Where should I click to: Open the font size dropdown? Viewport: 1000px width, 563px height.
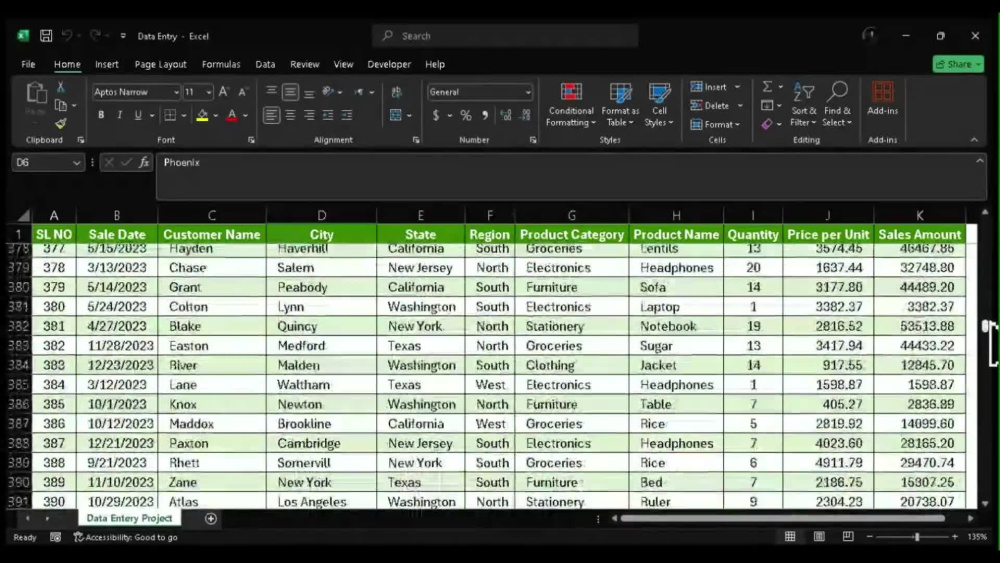tap(209, 92)
